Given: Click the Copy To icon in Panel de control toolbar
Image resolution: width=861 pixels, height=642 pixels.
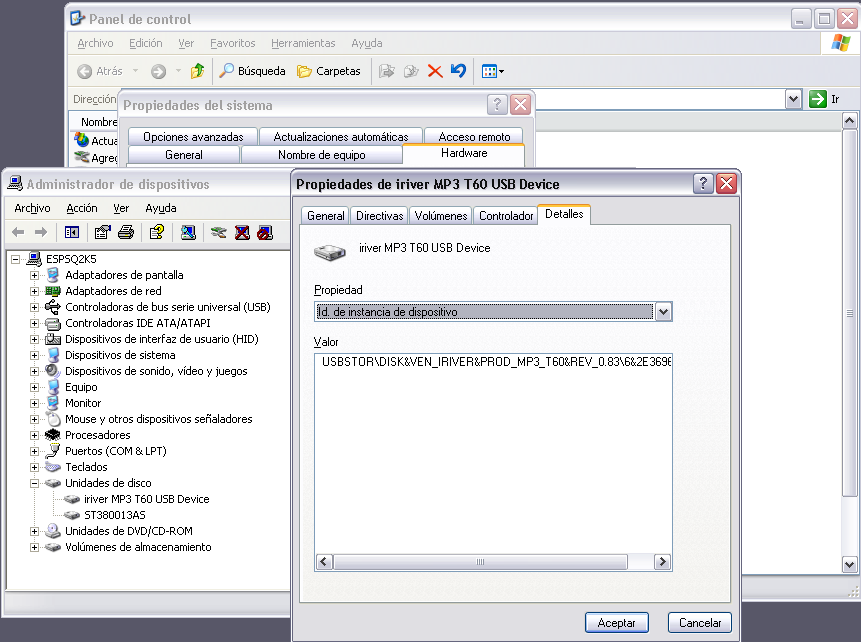Looking at the screenshot, I should click(x=411, y=71).
